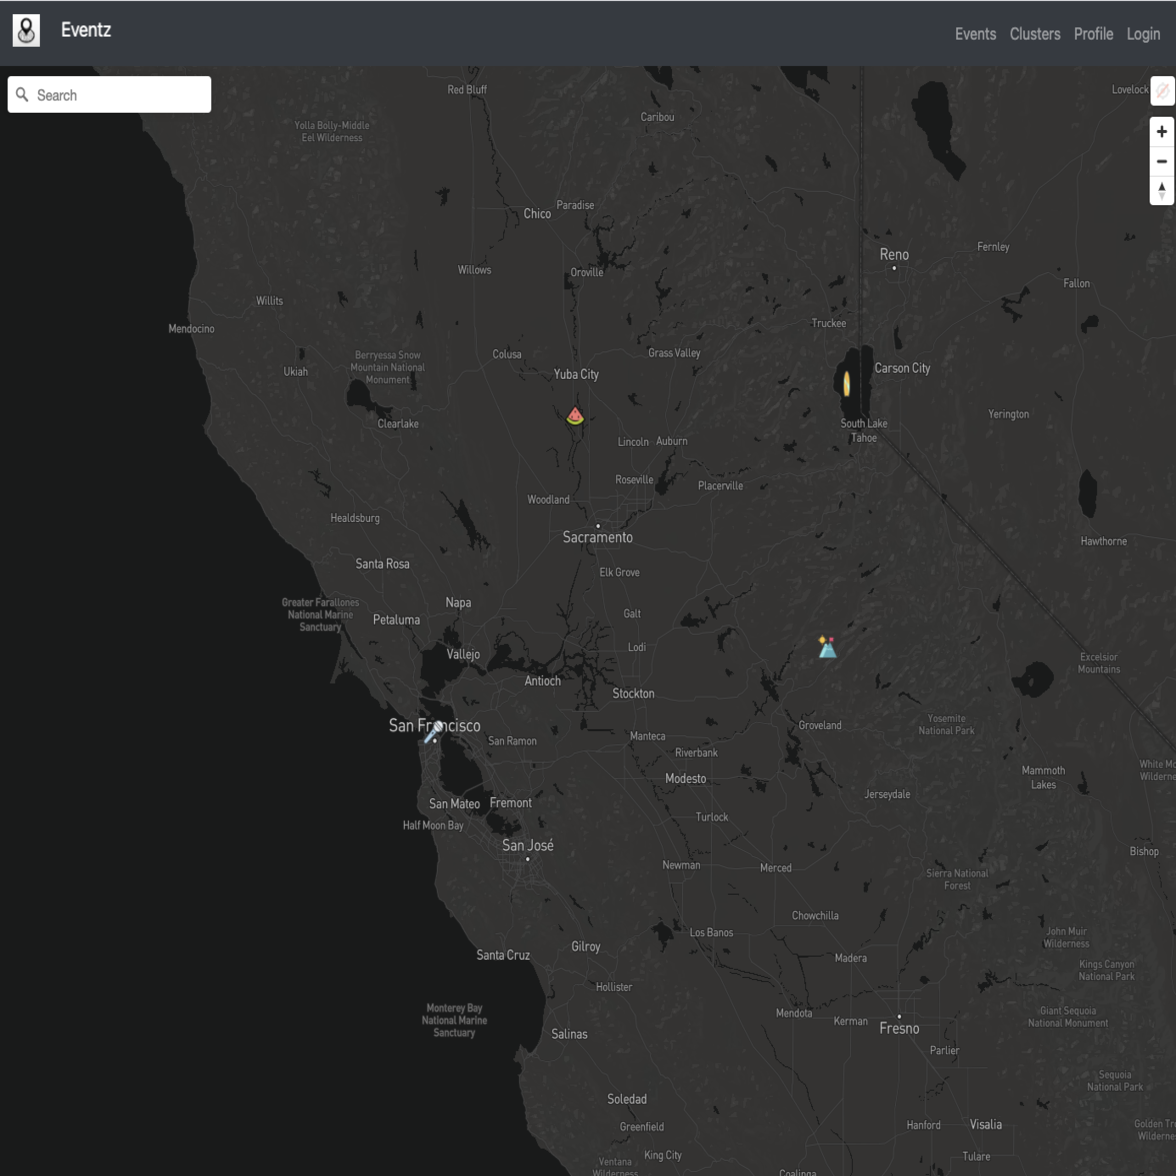Open the mountain event marker above Groveland
1176x1176 pixels.
point(827,648)
